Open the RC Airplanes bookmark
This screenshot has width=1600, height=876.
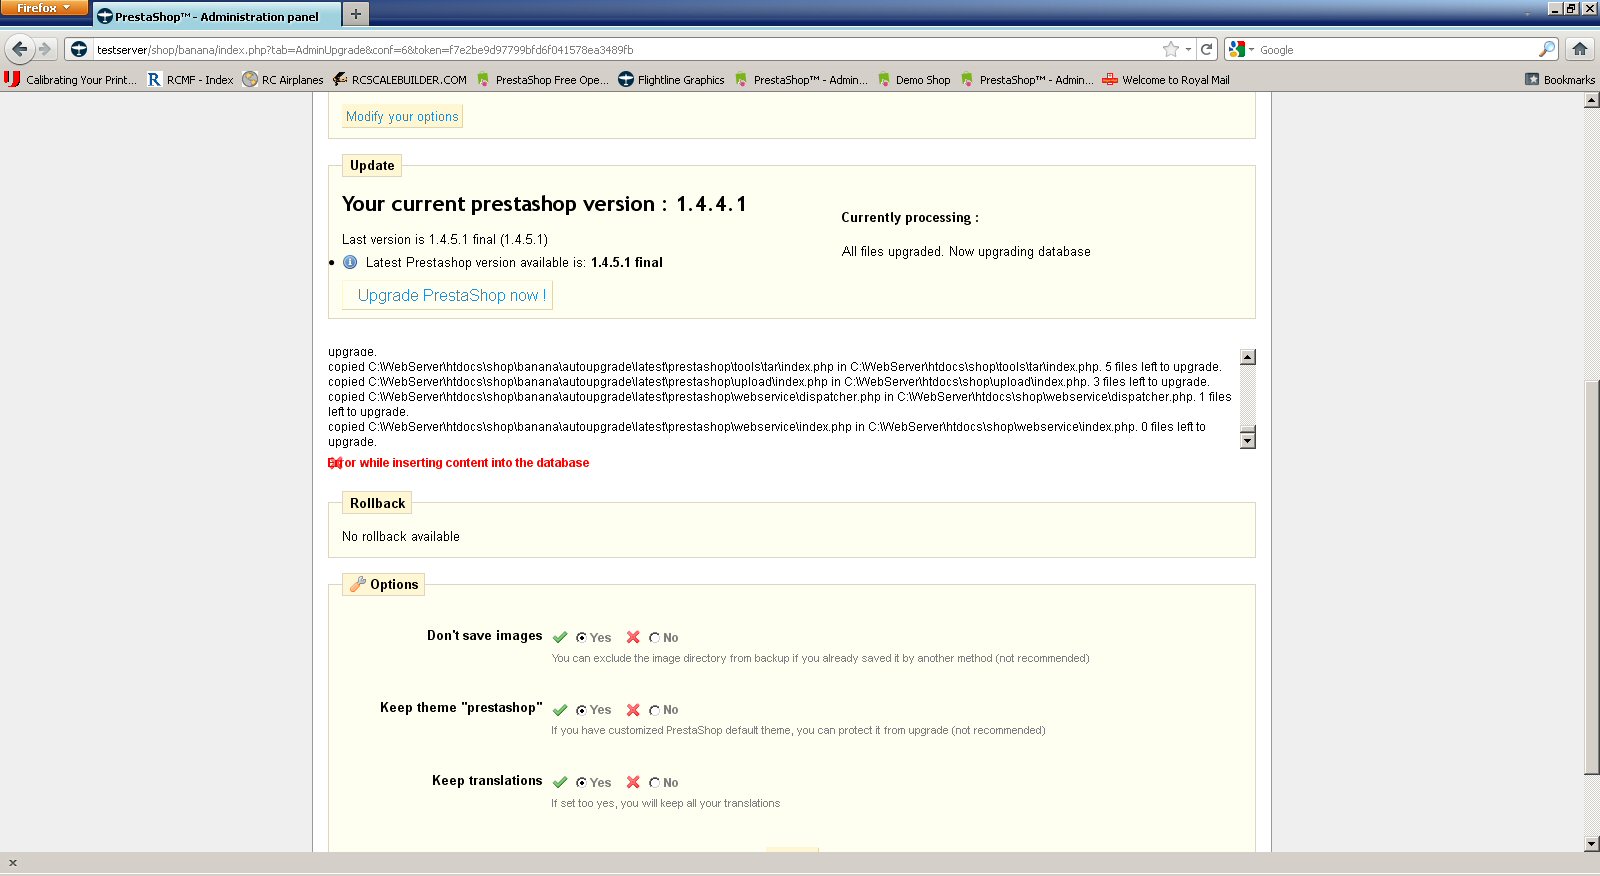pos(283,80)
